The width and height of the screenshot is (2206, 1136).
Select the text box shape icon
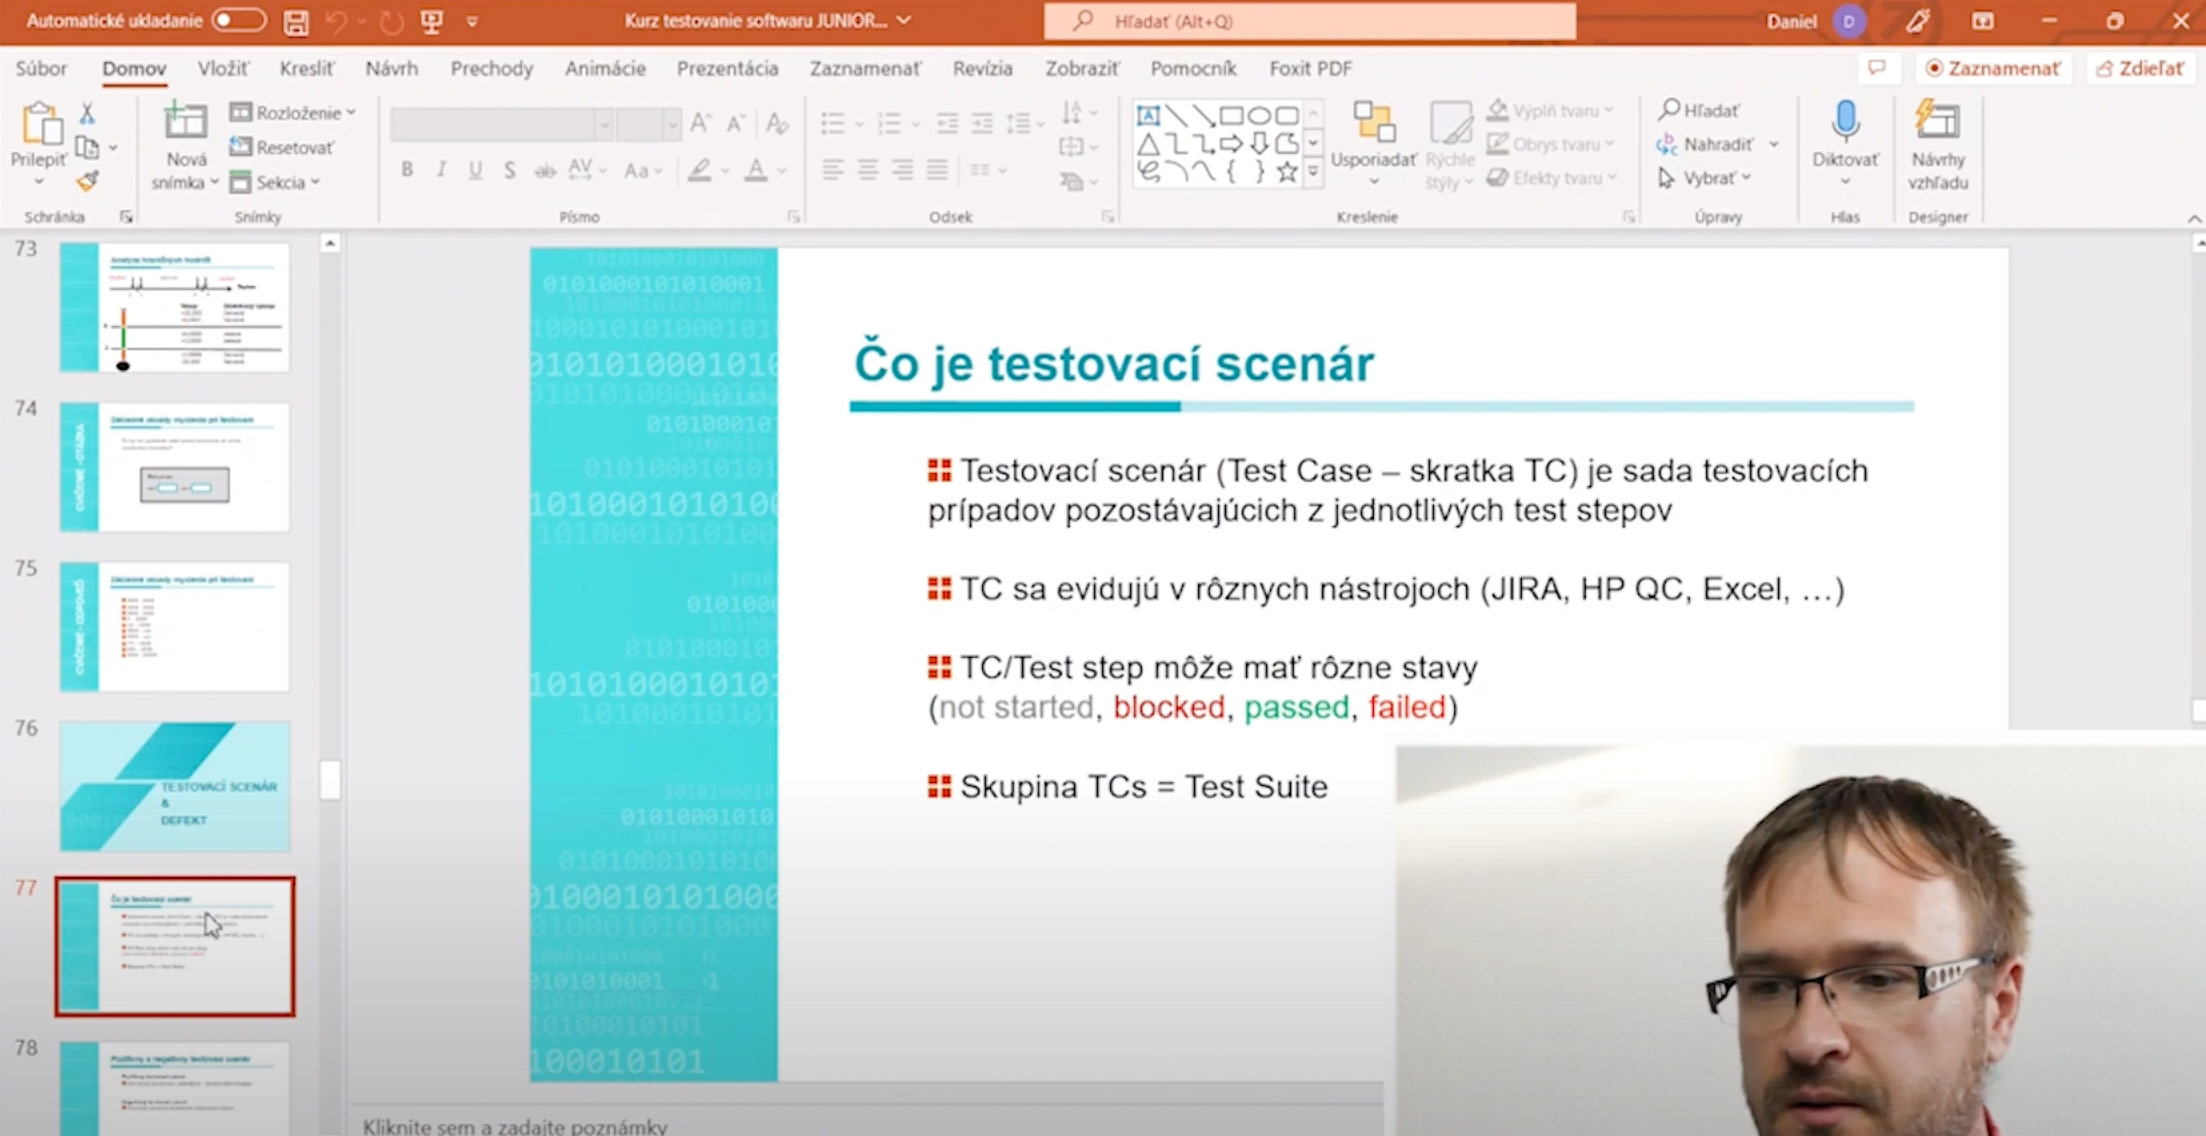pos(1148,115)
